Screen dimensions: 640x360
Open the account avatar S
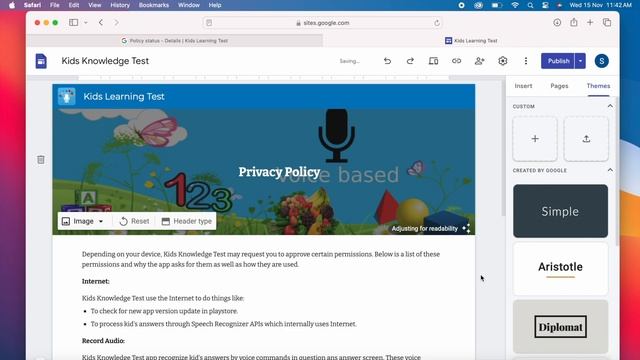click(601, 61)
